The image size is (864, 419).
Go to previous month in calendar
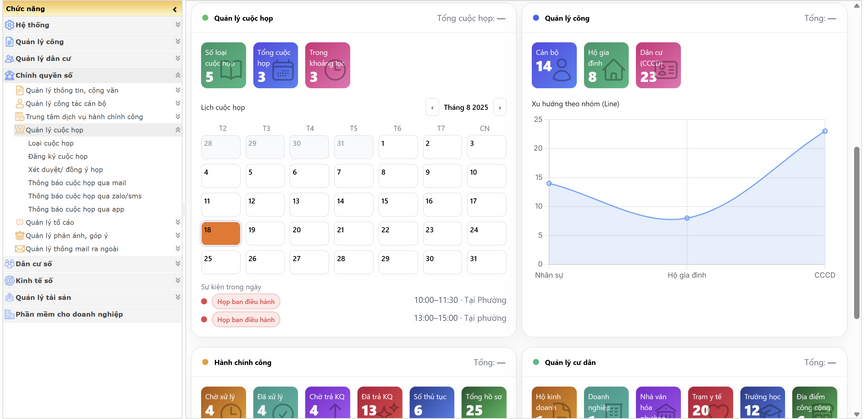coord(432,107)
